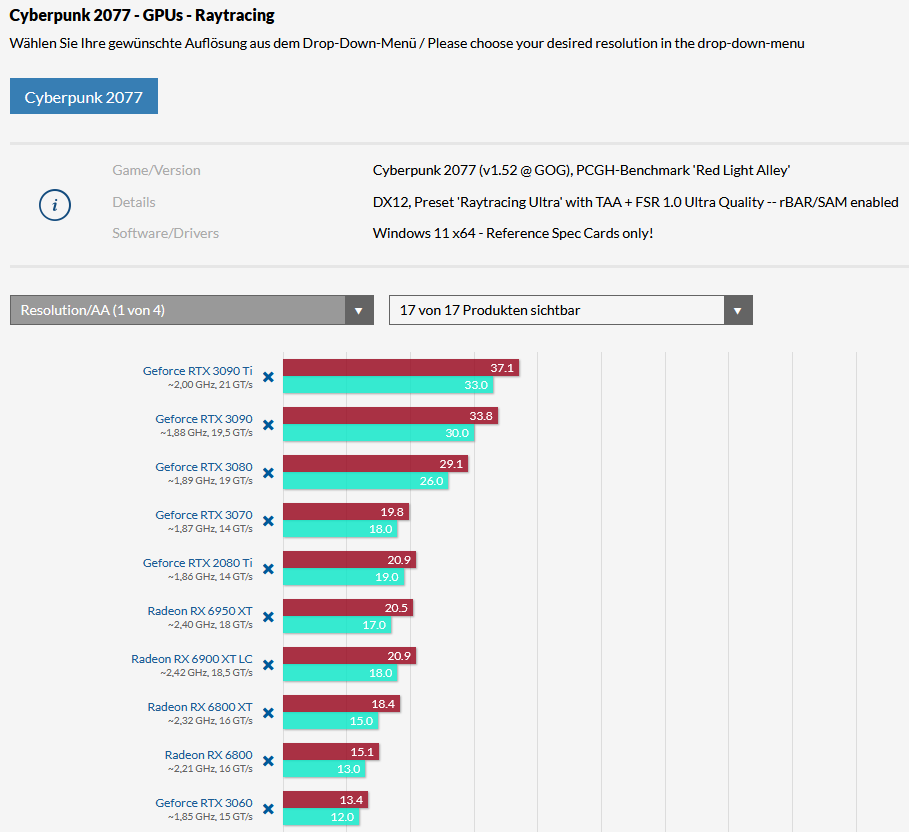This screenshot has width=909, height=832.
Task: Click the circular info icon
Action: pos(55,205)
